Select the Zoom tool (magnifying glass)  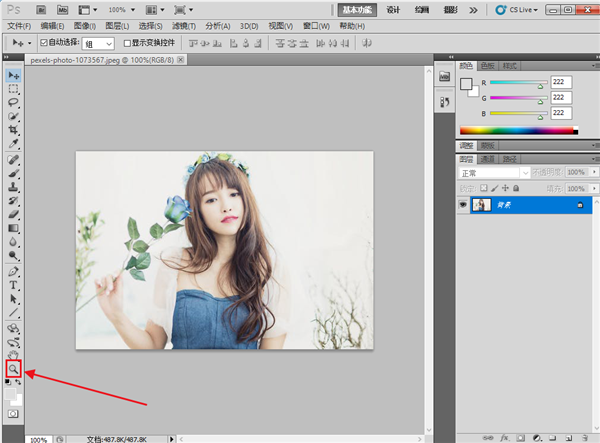pyautogui.click(x=14, y=369)
